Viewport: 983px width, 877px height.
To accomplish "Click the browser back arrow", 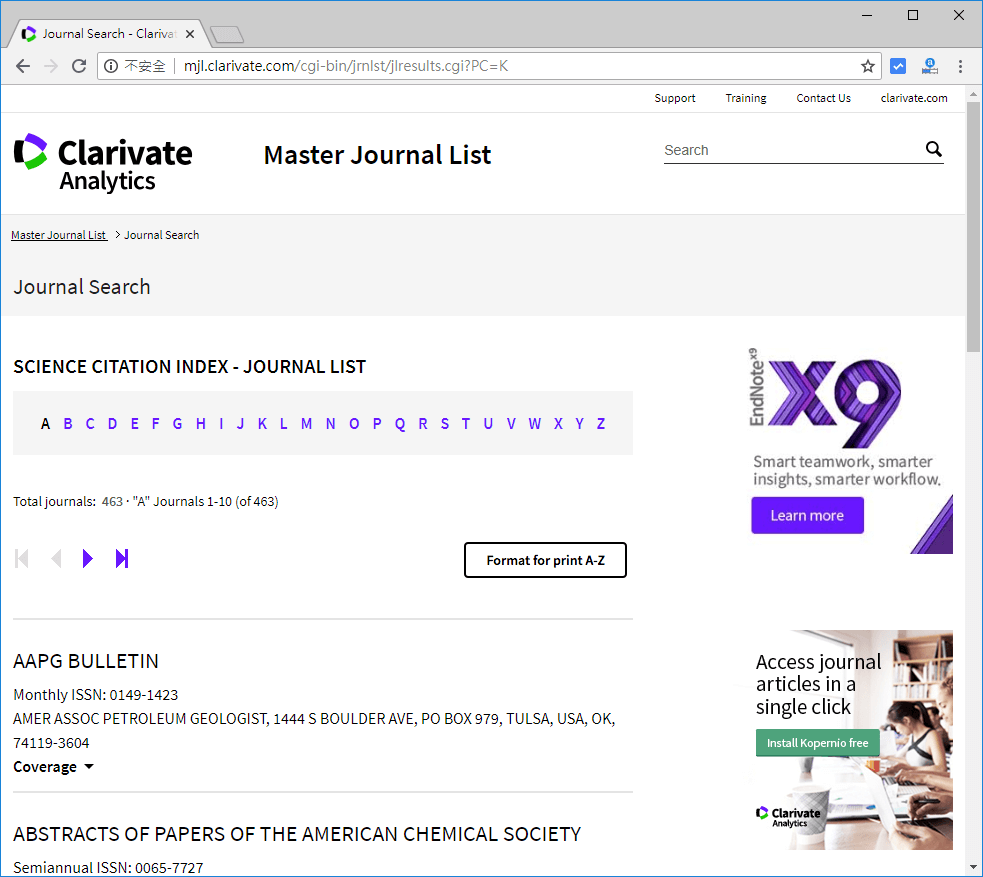I will coord(22,66).
